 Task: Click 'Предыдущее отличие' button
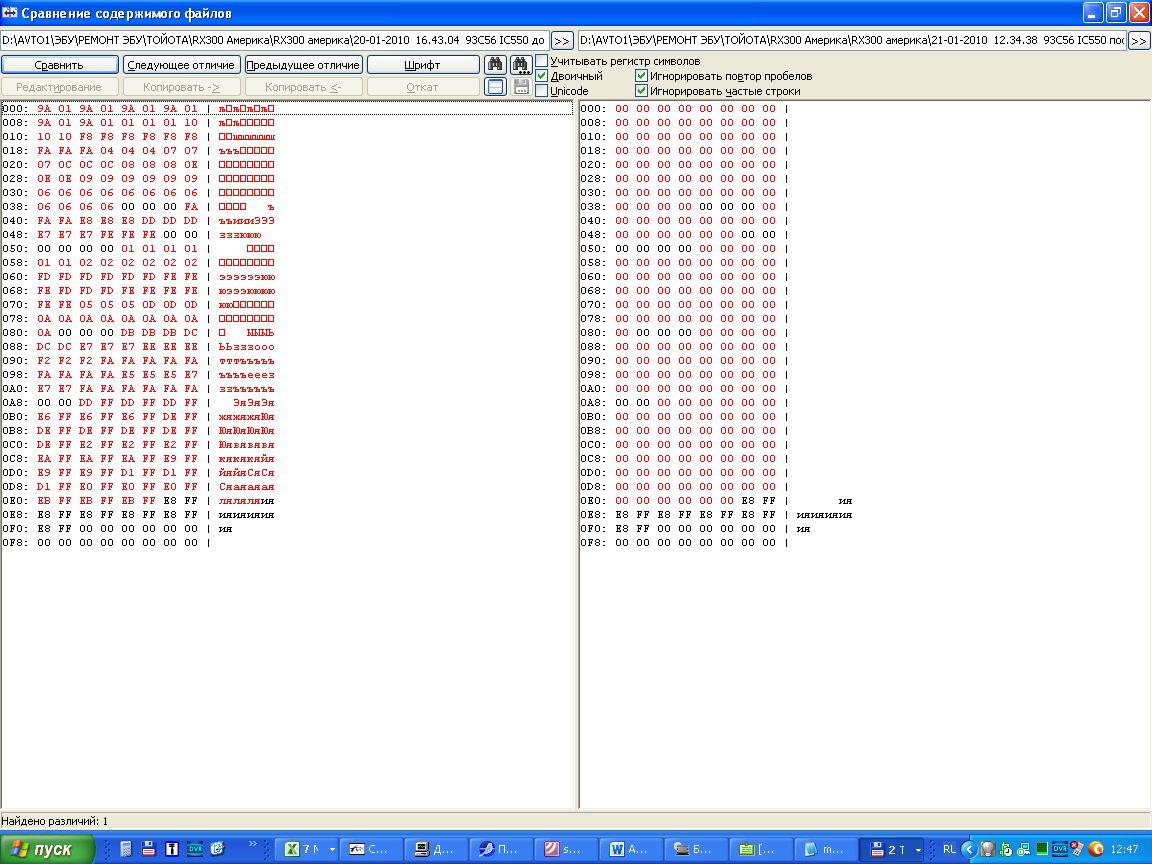[x=303, y=65]
